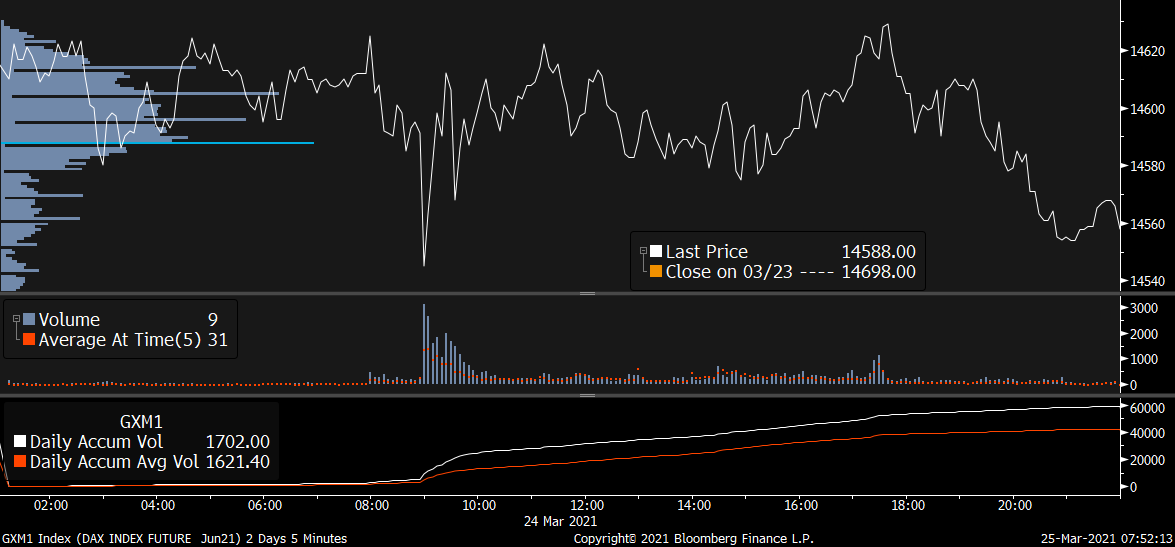Click the 12:00 time axis label
1175x547 pixels.
tap(586, 505)
